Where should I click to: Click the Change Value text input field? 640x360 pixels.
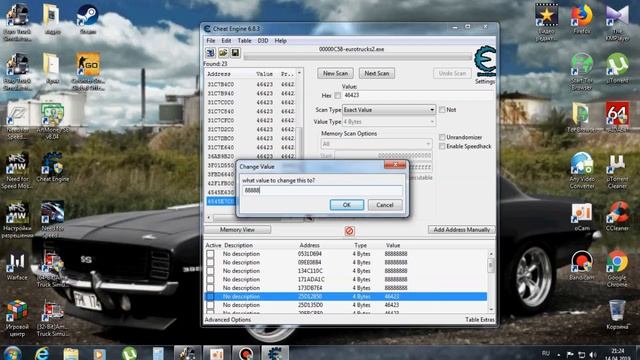coord(322,191)
